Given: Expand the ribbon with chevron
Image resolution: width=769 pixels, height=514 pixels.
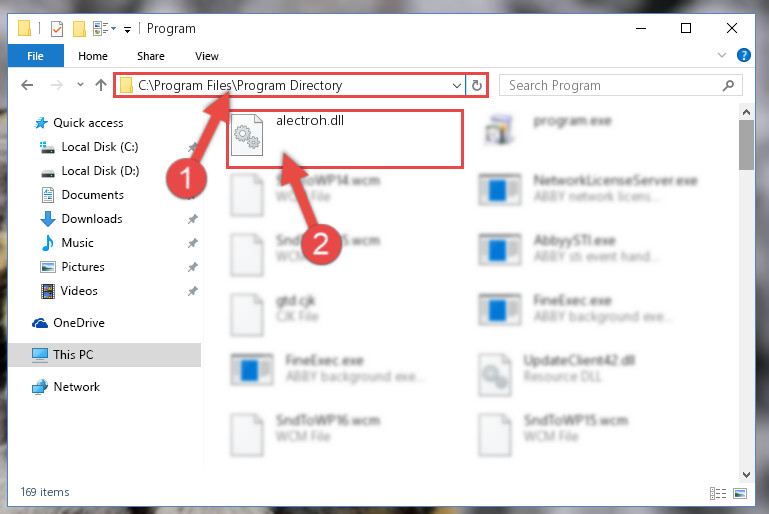Looking at the screenshot, I should (722, 55).
